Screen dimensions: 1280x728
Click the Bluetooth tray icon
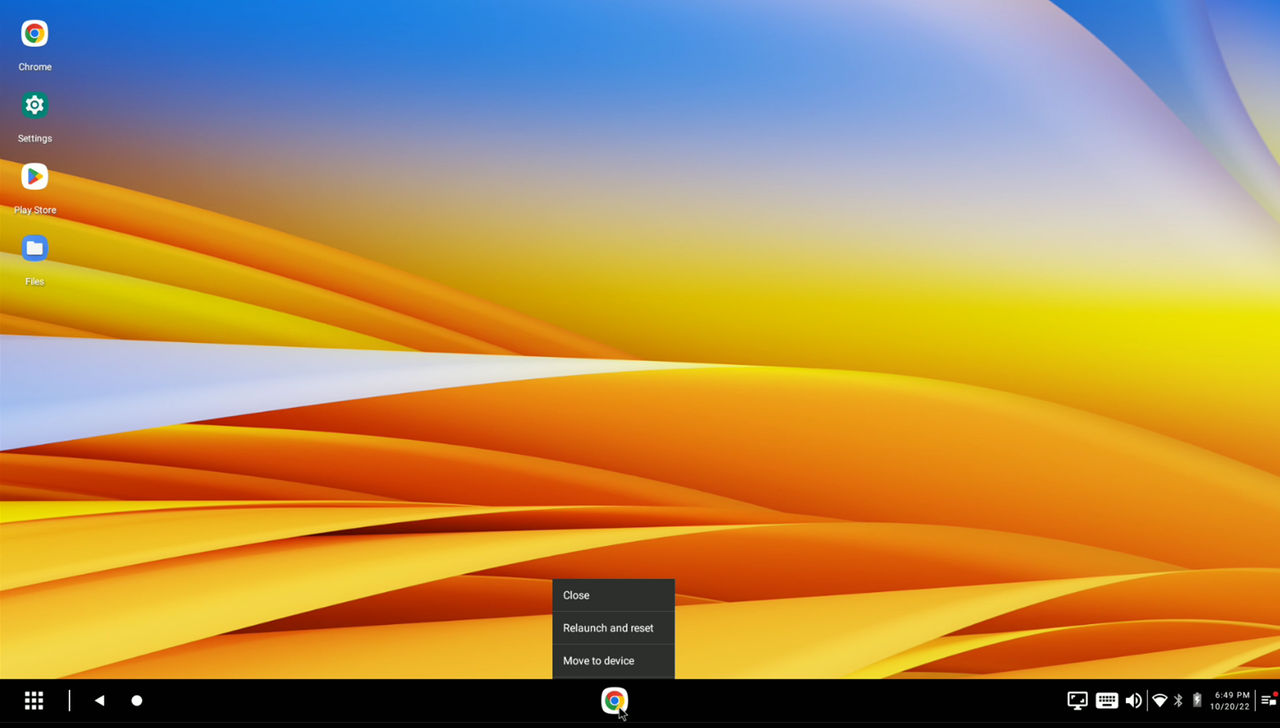coord(1178,701)
